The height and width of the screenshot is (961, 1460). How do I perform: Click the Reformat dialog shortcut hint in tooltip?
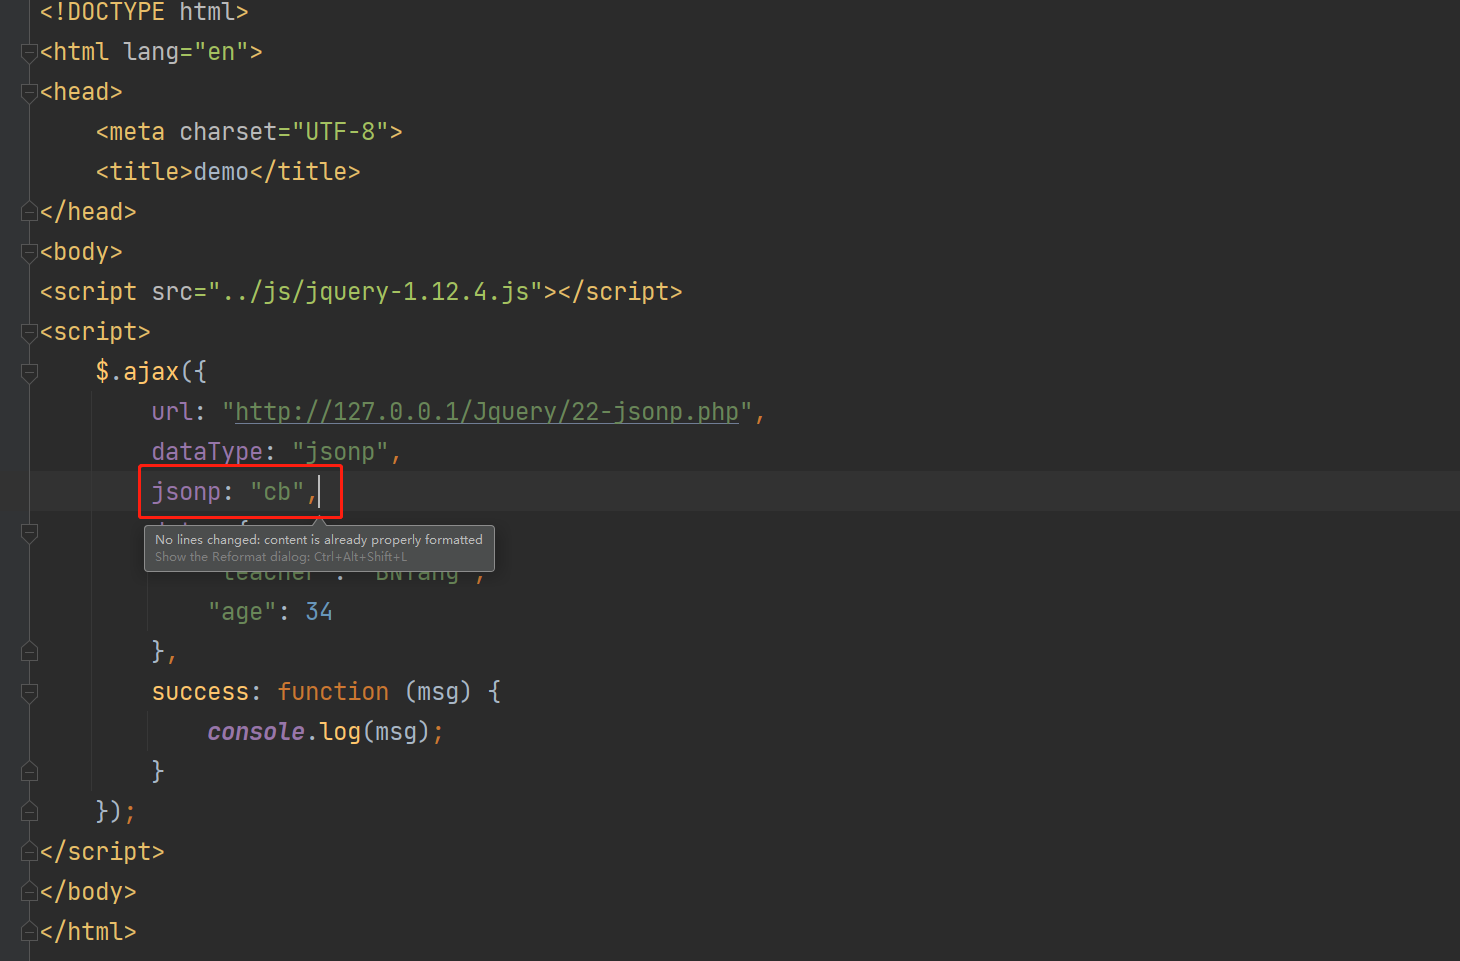[281, 557]
